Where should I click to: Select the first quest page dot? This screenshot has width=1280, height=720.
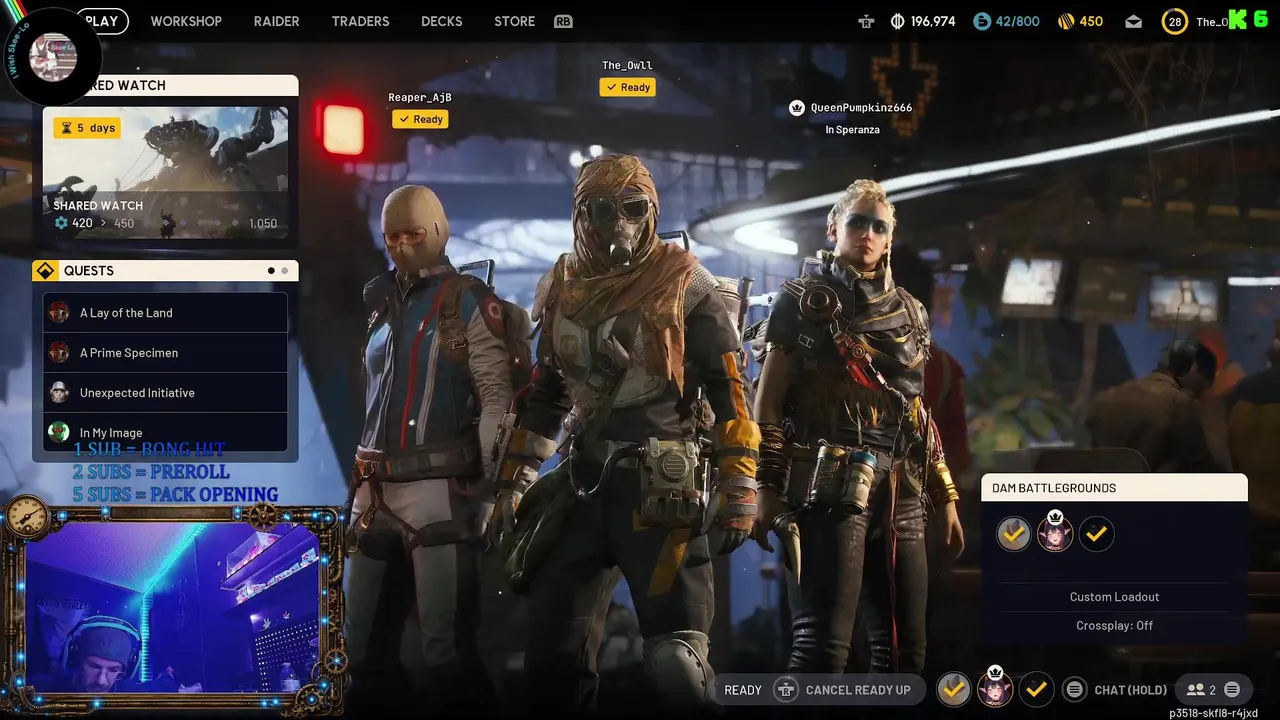[271, 271]
